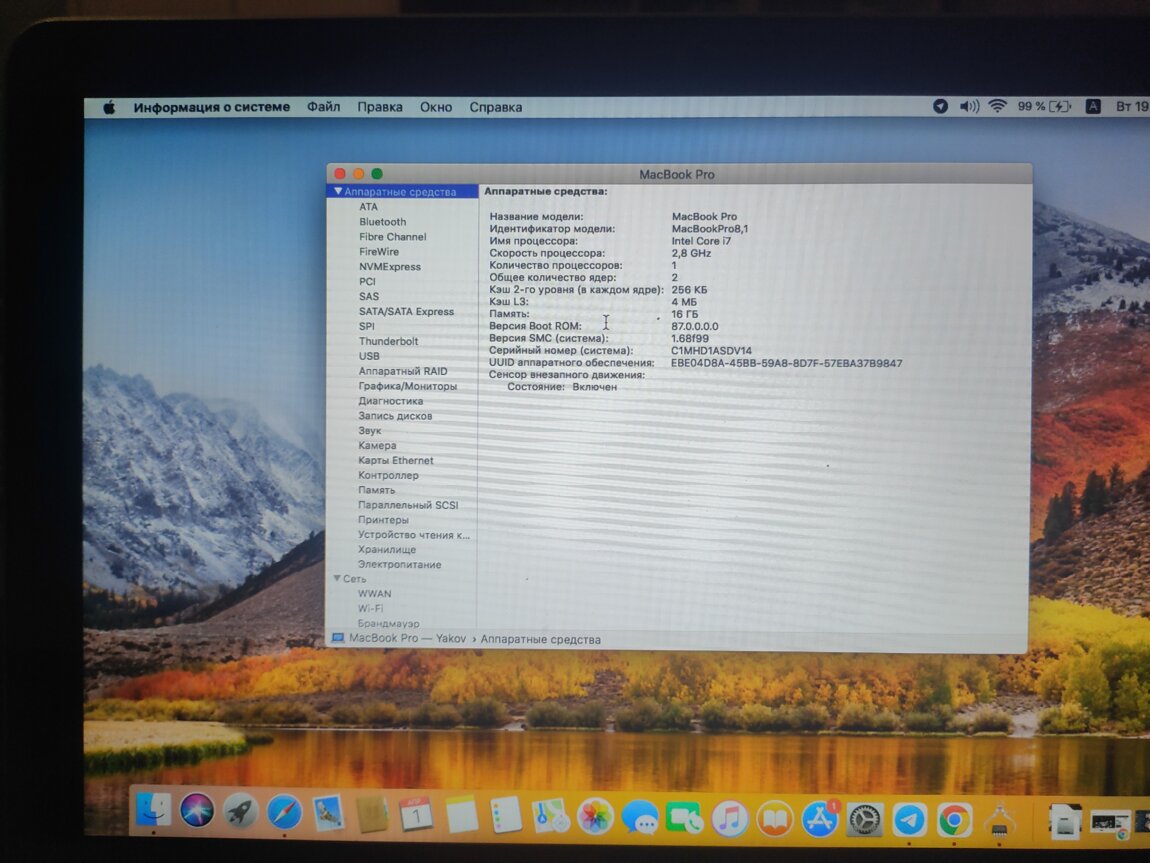The width and height of the screenshot is (1150, 863).
Task: Open the Apple menu
Action: pyautogui.click(x=109, y=108)
